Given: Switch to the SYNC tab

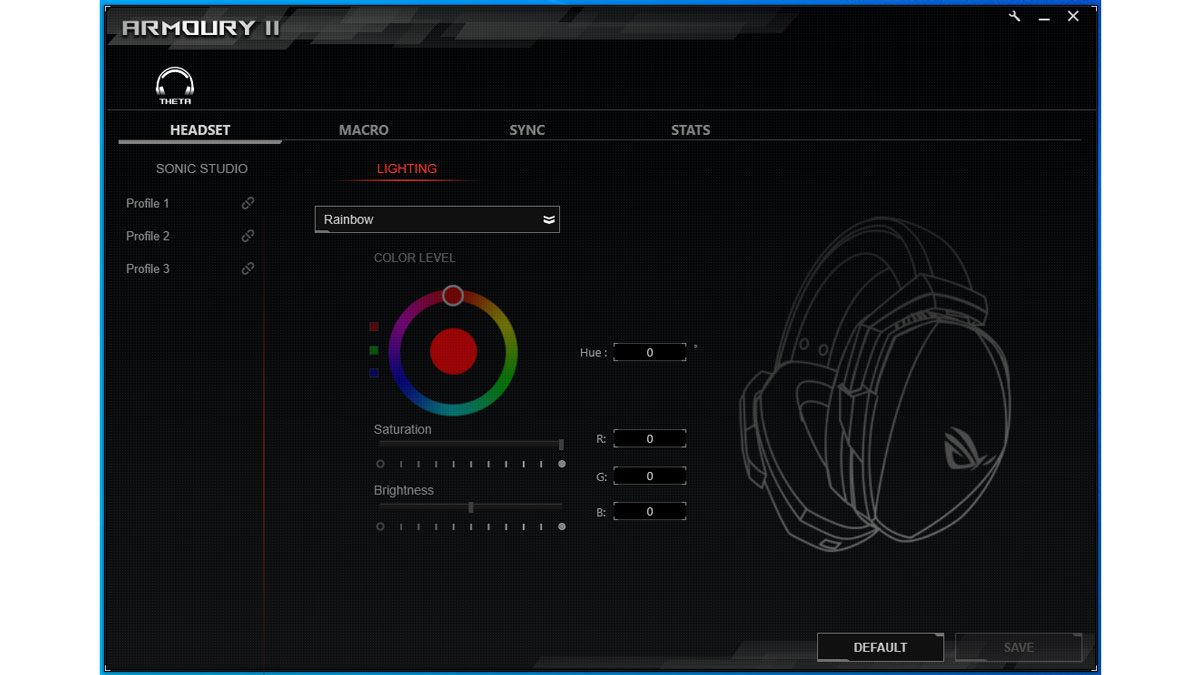Looking at the screenshot, I should pyautogui.click(x=527, y=130).
